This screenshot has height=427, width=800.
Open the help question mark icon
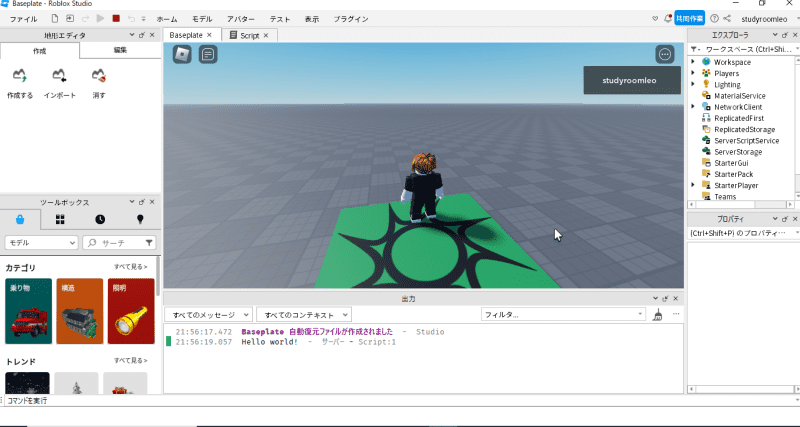(x=714, y=18)
